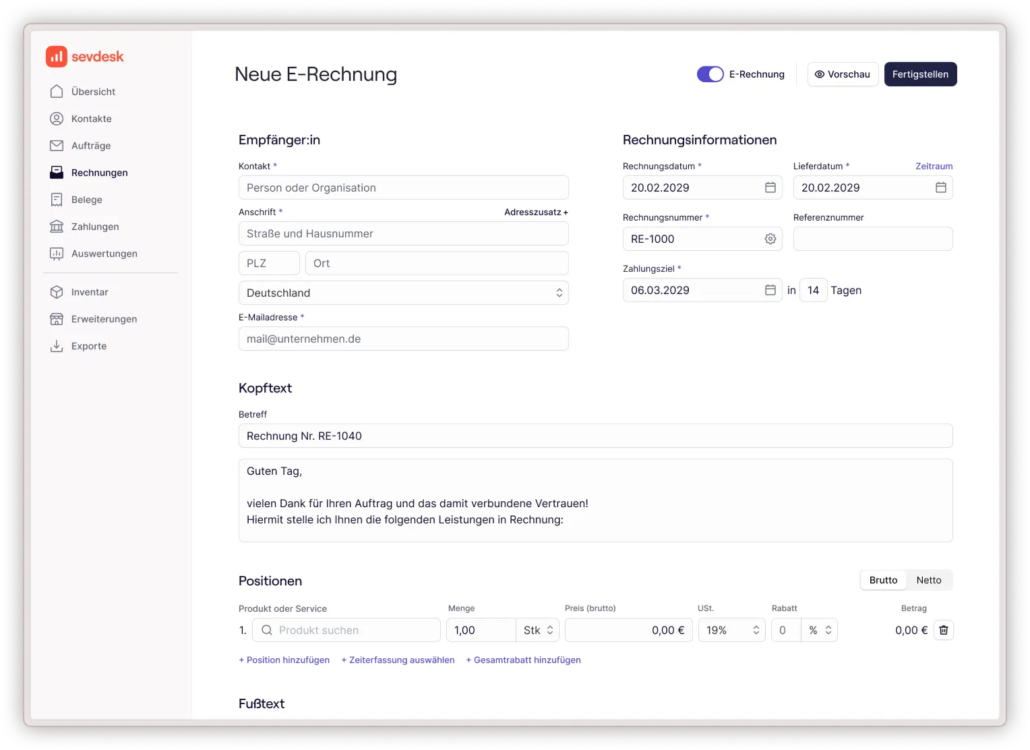
Task: Open the Deutschland country dropdown
Action: (403, 292)
